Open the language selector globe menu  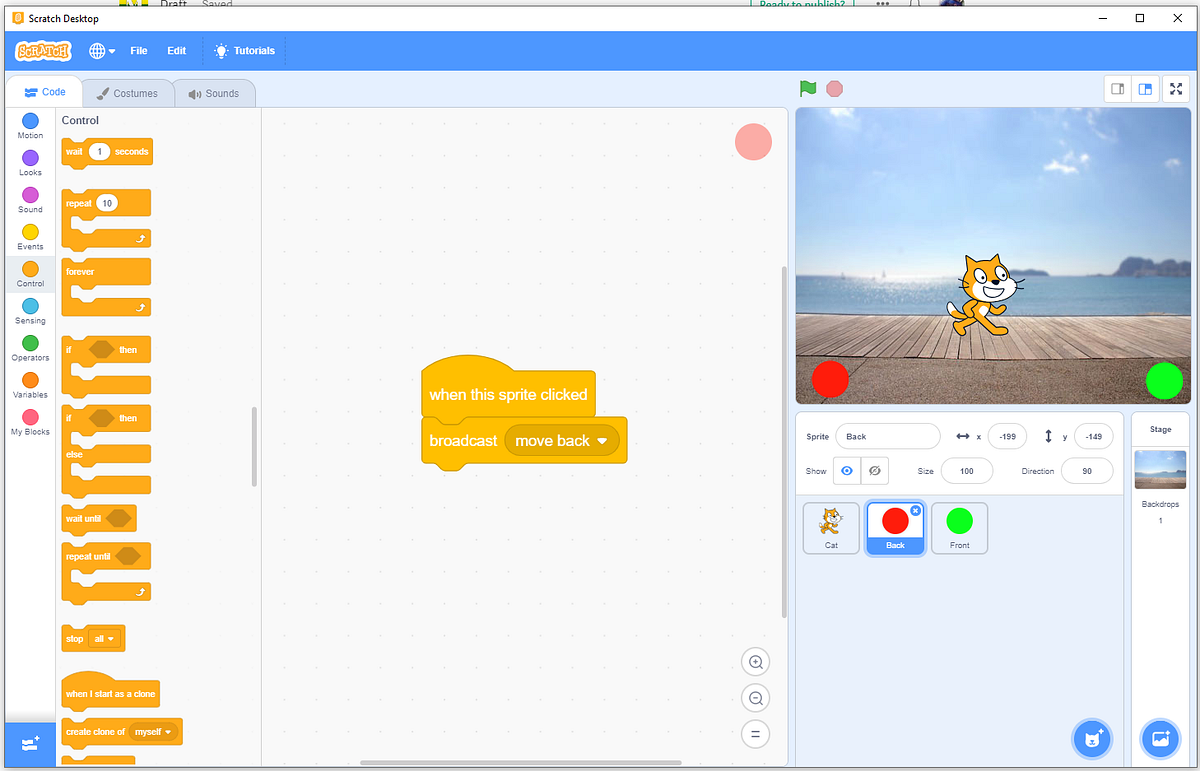(98, 50)
